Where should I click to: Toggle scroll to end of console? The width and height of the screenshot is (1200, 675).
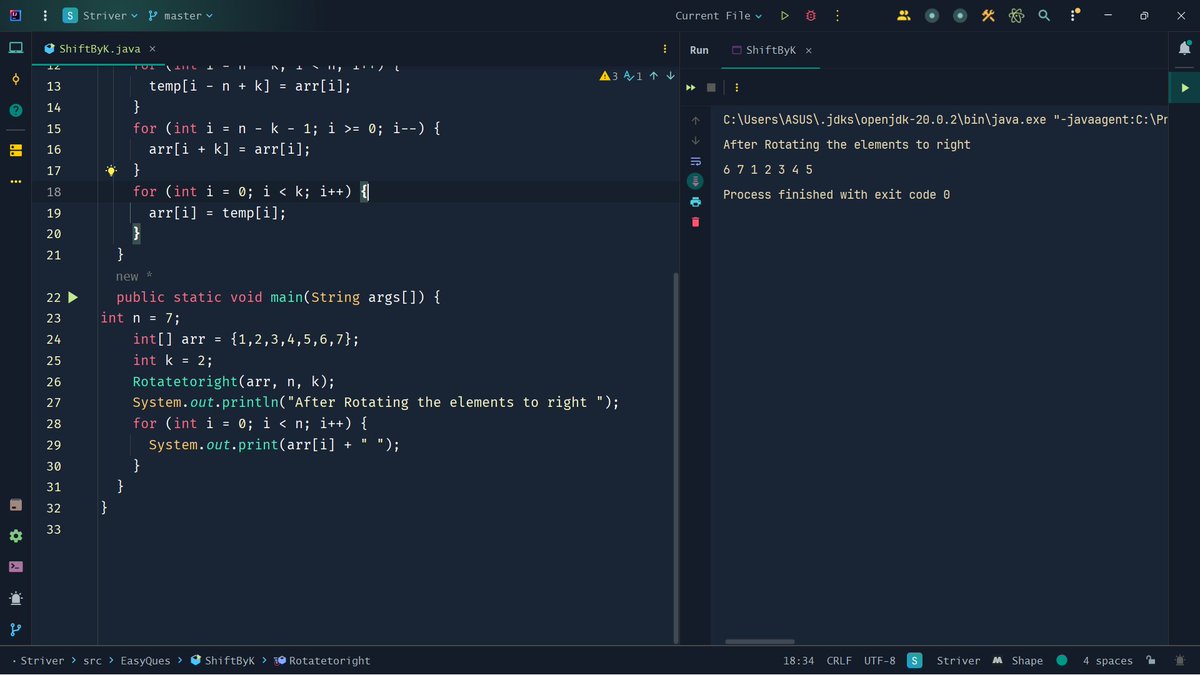pyautogui.click(x=696, y=181)
